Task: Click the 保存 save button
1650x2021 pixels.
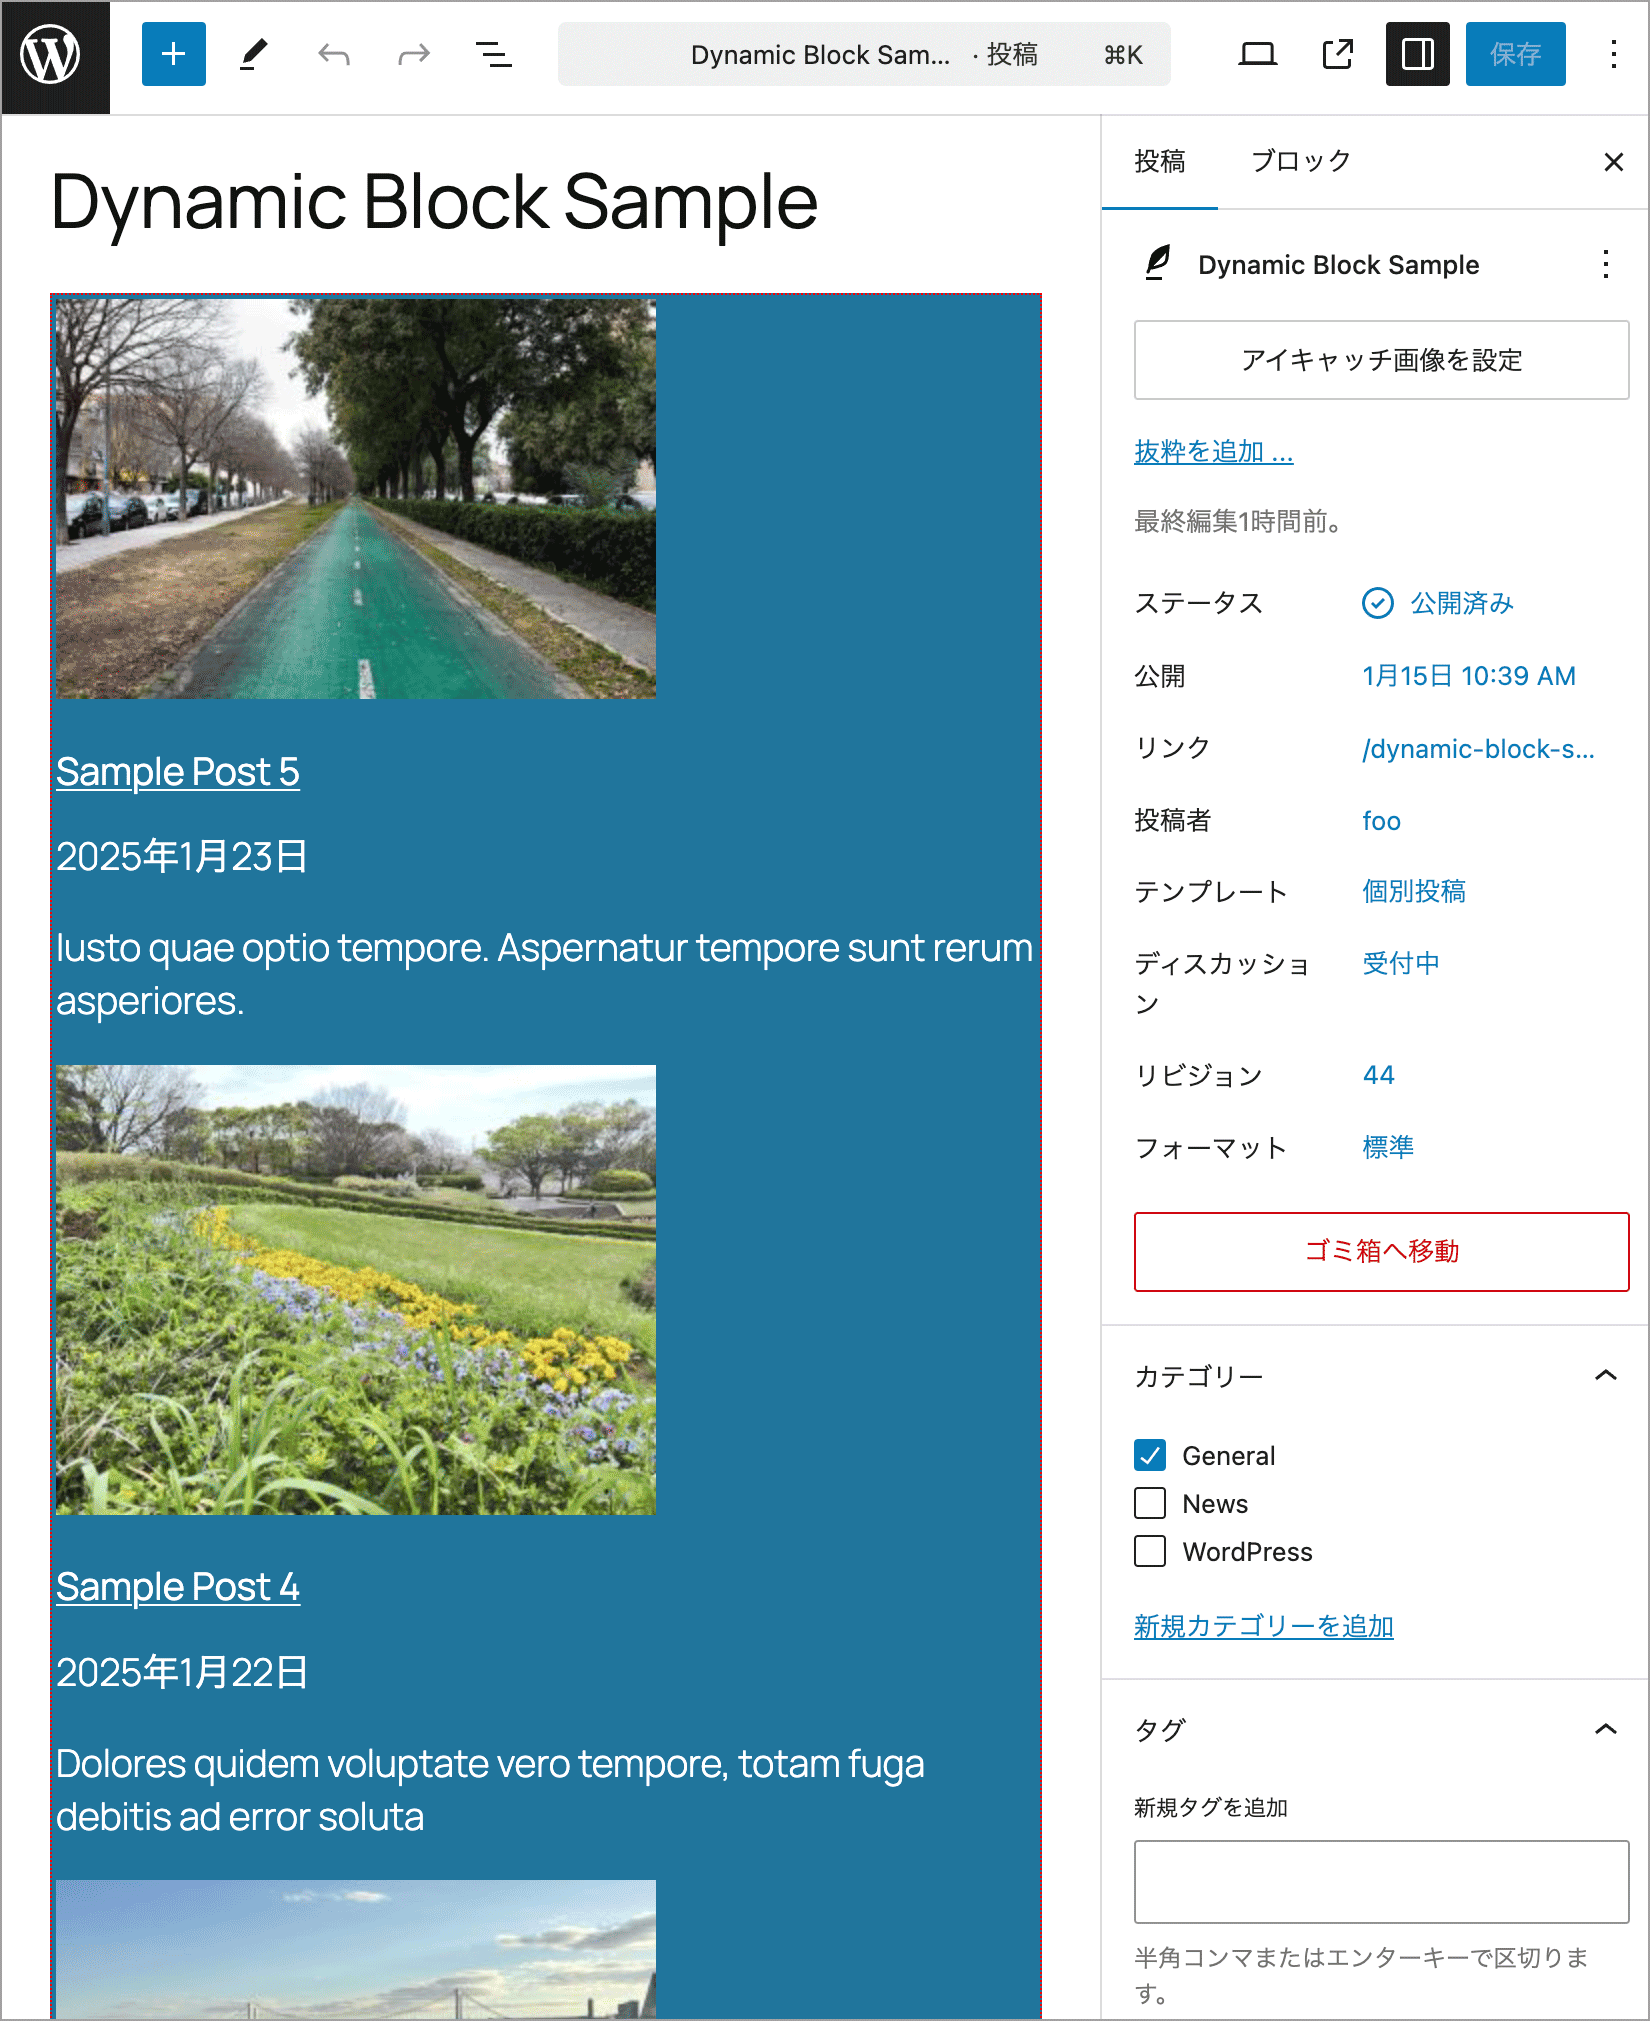Action: (1515, 54)
